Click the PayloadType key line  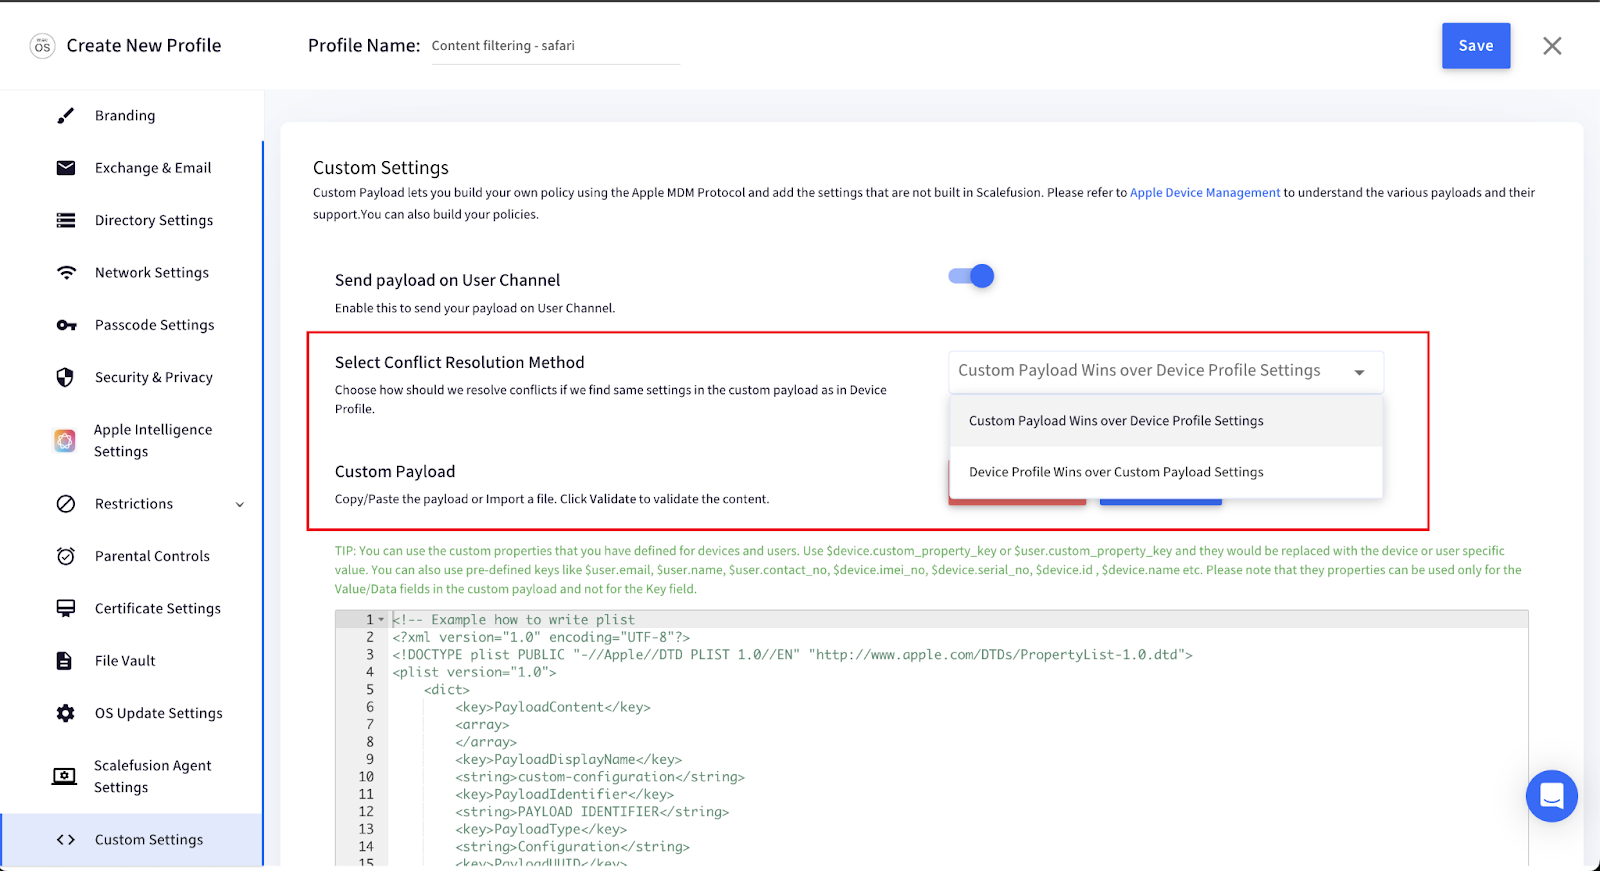click(x=541, y=830)
